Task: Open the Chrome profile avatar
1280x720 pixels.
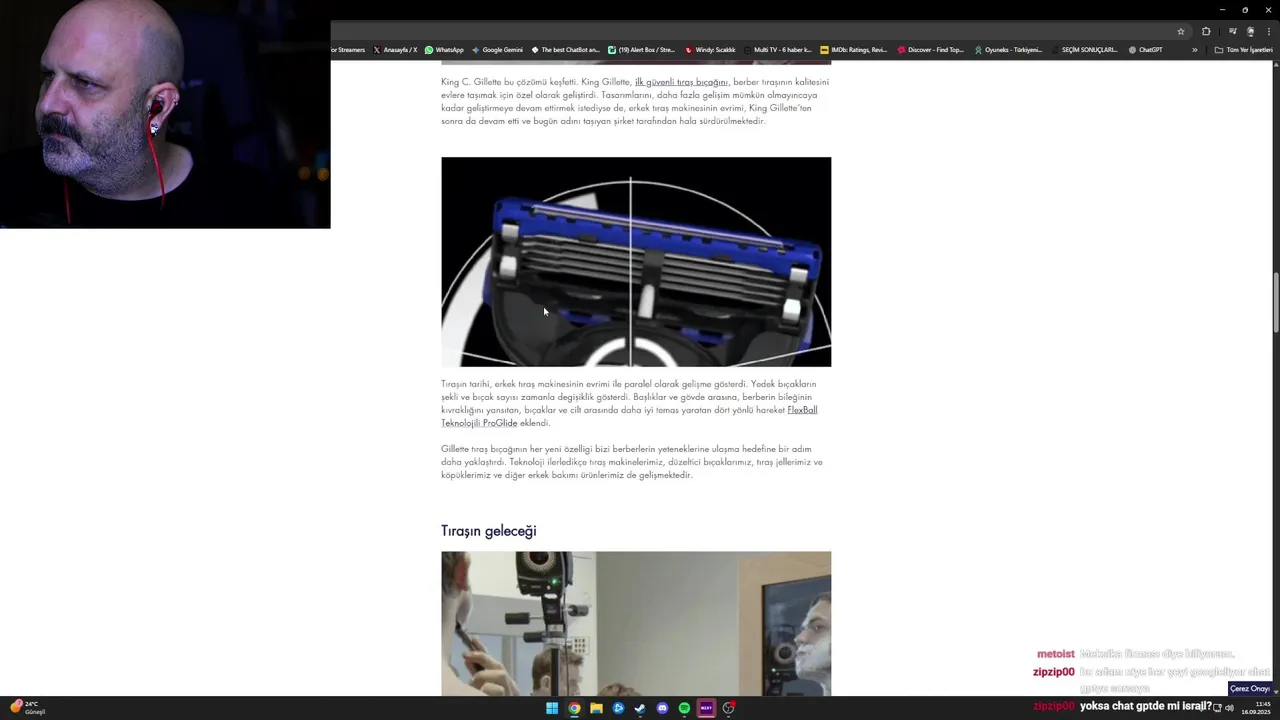Action: (1250, 31)
